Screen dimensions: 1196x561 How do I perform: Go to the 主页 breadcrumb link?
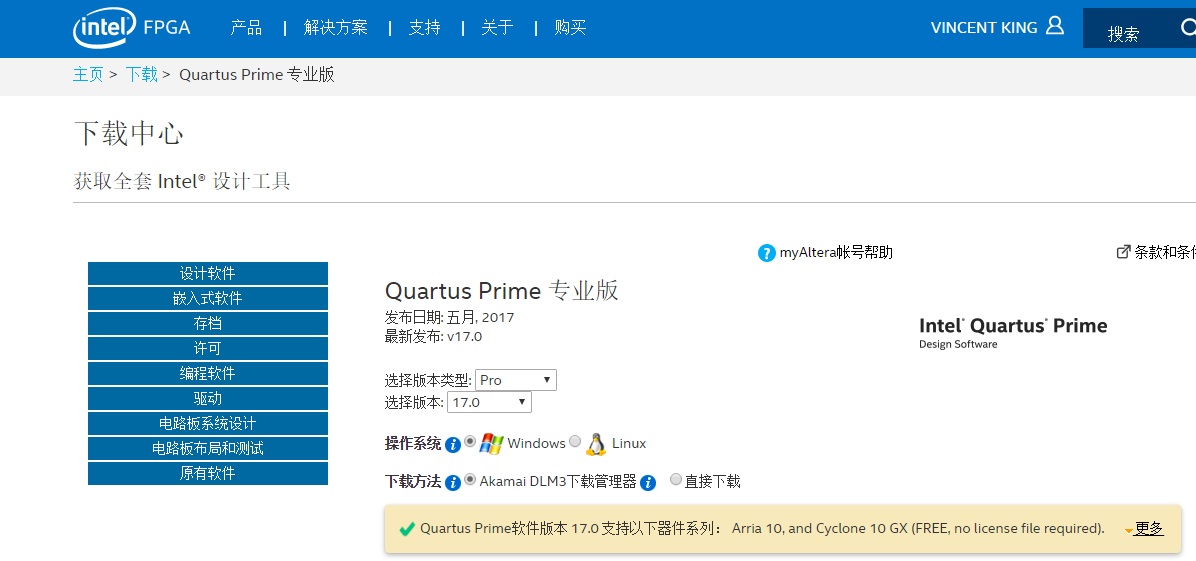[88, 75]
